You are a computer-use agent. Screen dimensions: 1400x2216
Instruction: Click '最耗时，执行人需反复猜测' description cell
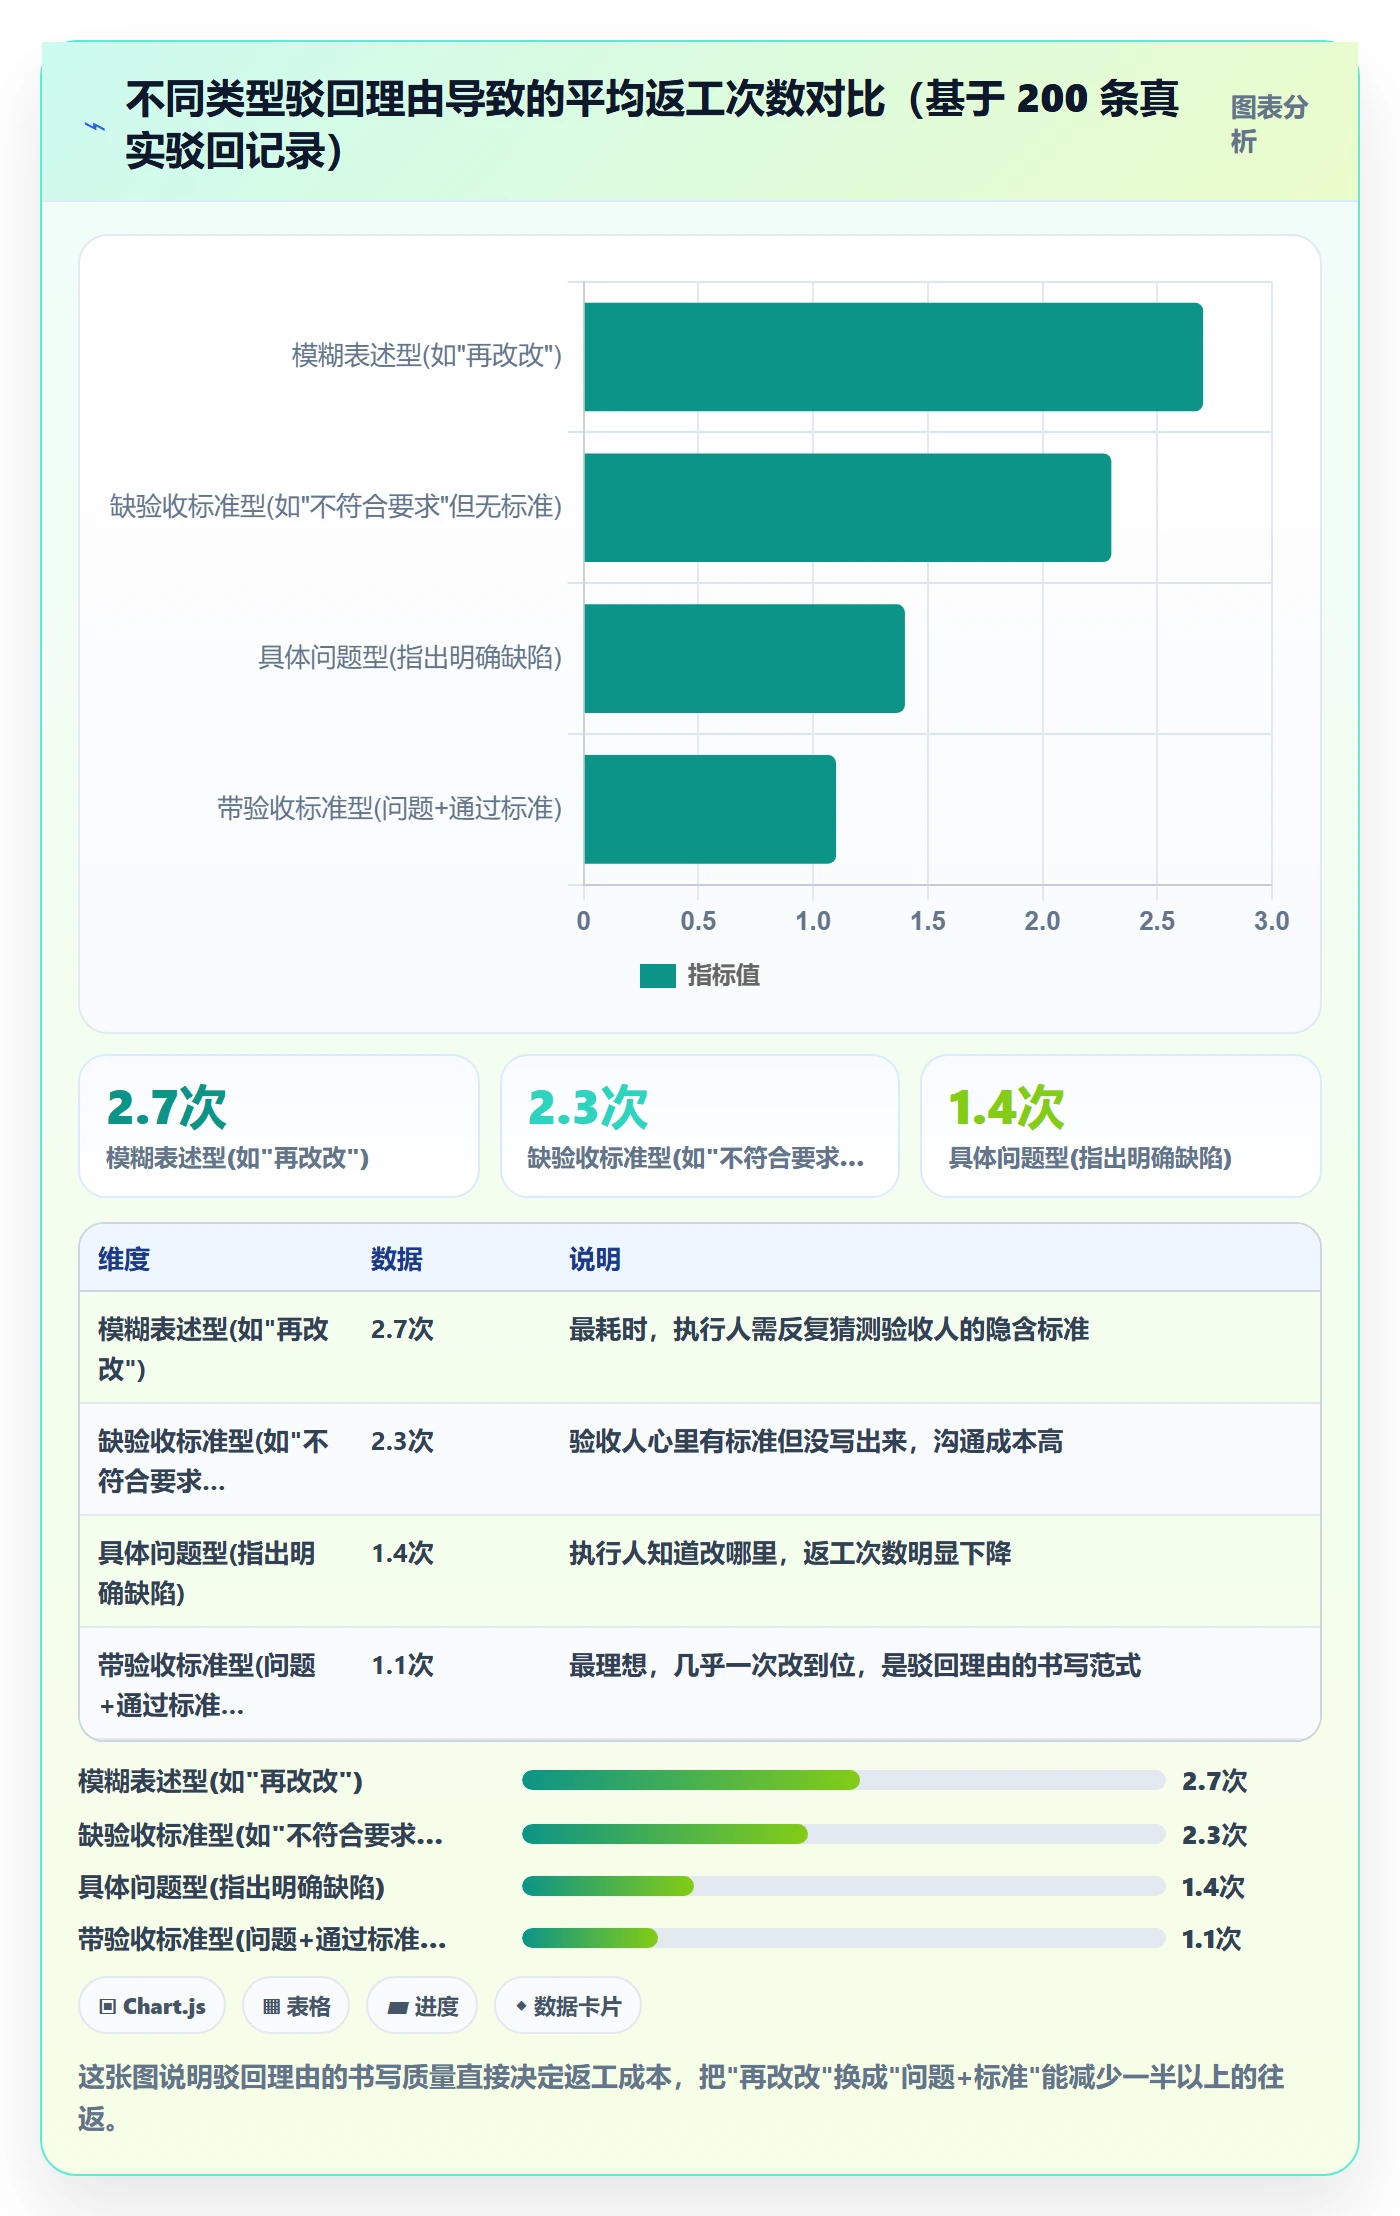[829, 1329]
